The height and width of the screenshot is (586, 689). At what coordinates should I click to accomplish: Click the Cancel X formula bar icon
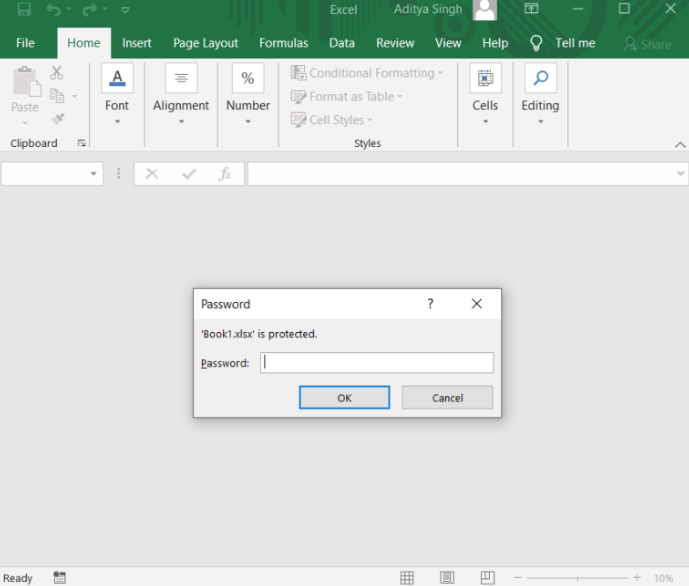(152, 174)
